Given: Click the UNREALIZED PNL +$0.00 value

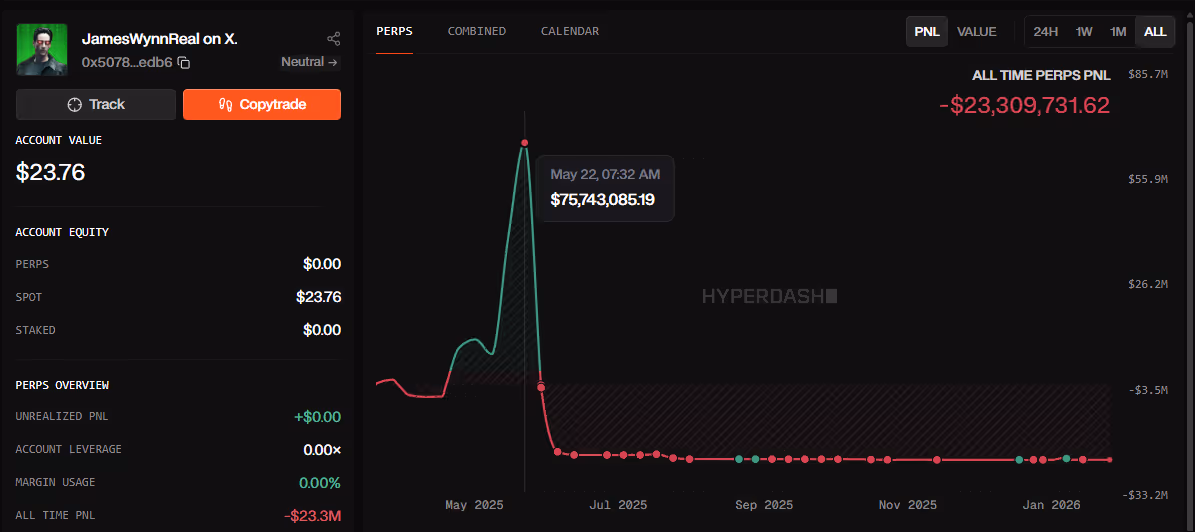Looking at the screenshot, I should pos(317,417).
